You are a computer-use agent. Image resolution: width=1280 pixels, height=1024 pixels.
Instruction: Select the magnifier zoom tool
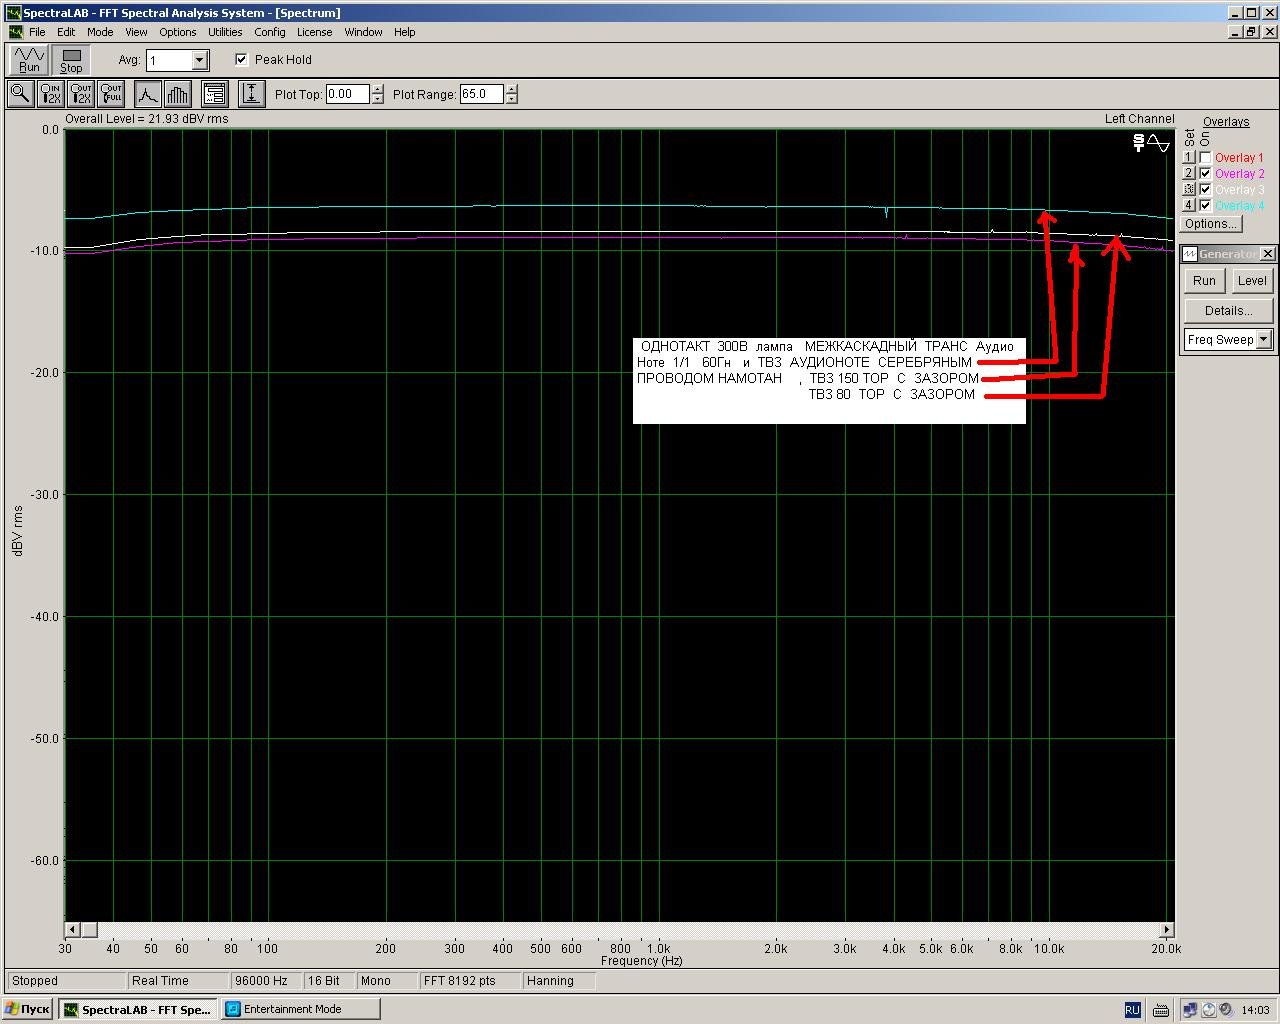point(19,94)
